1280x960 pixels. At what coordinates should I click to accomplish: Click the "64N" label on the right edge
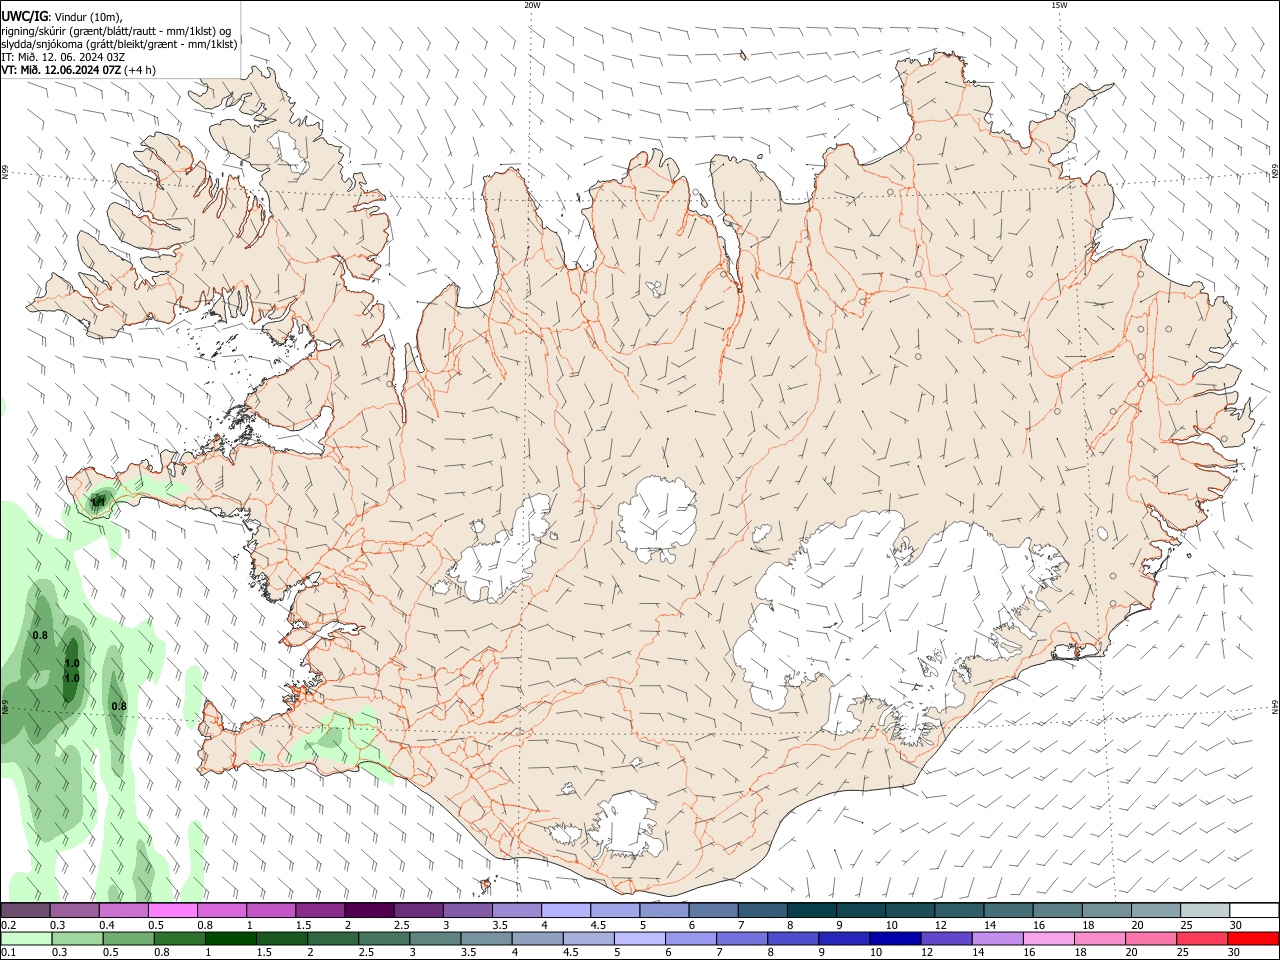click(x=1275, y=707)
